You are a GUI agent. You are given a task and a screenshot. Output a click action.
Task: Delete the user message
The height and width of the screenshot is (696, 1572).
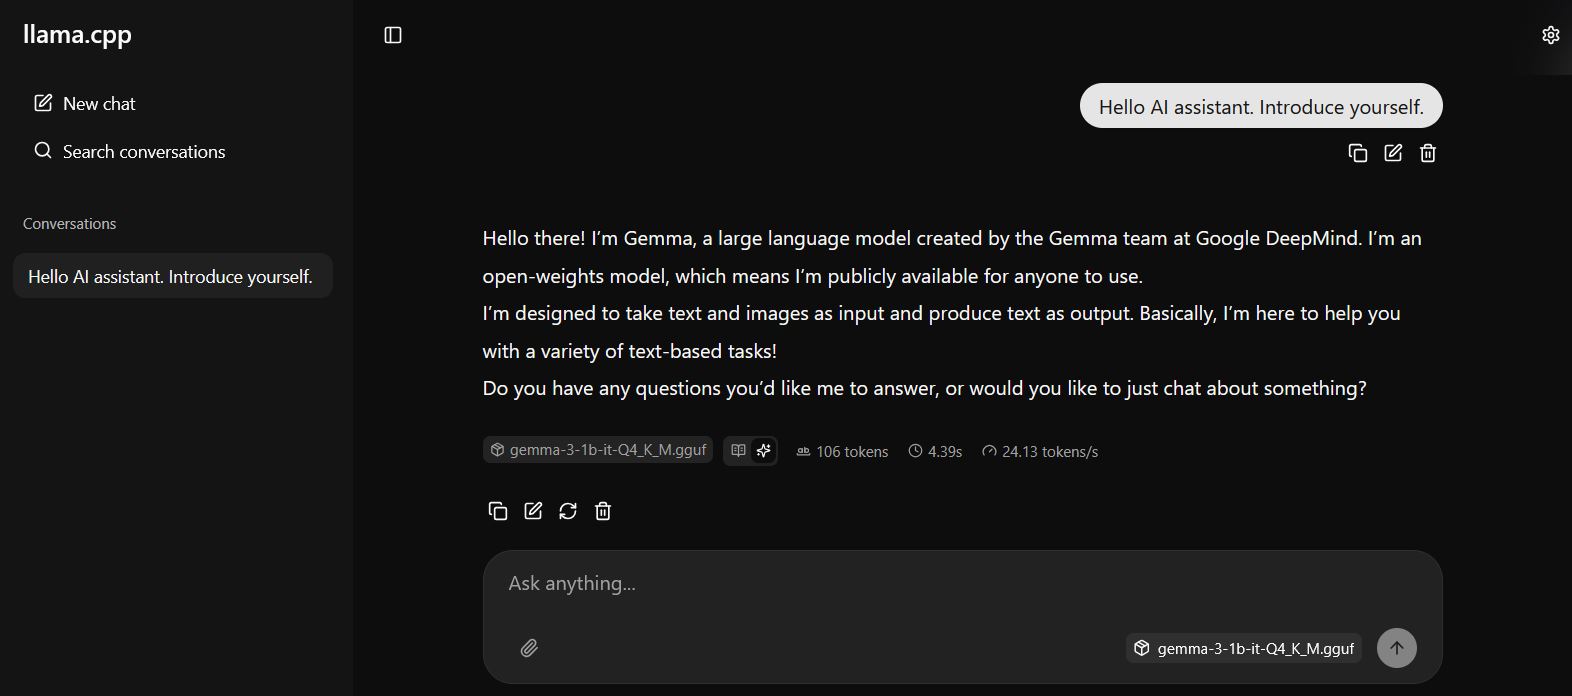[1428, 153]
